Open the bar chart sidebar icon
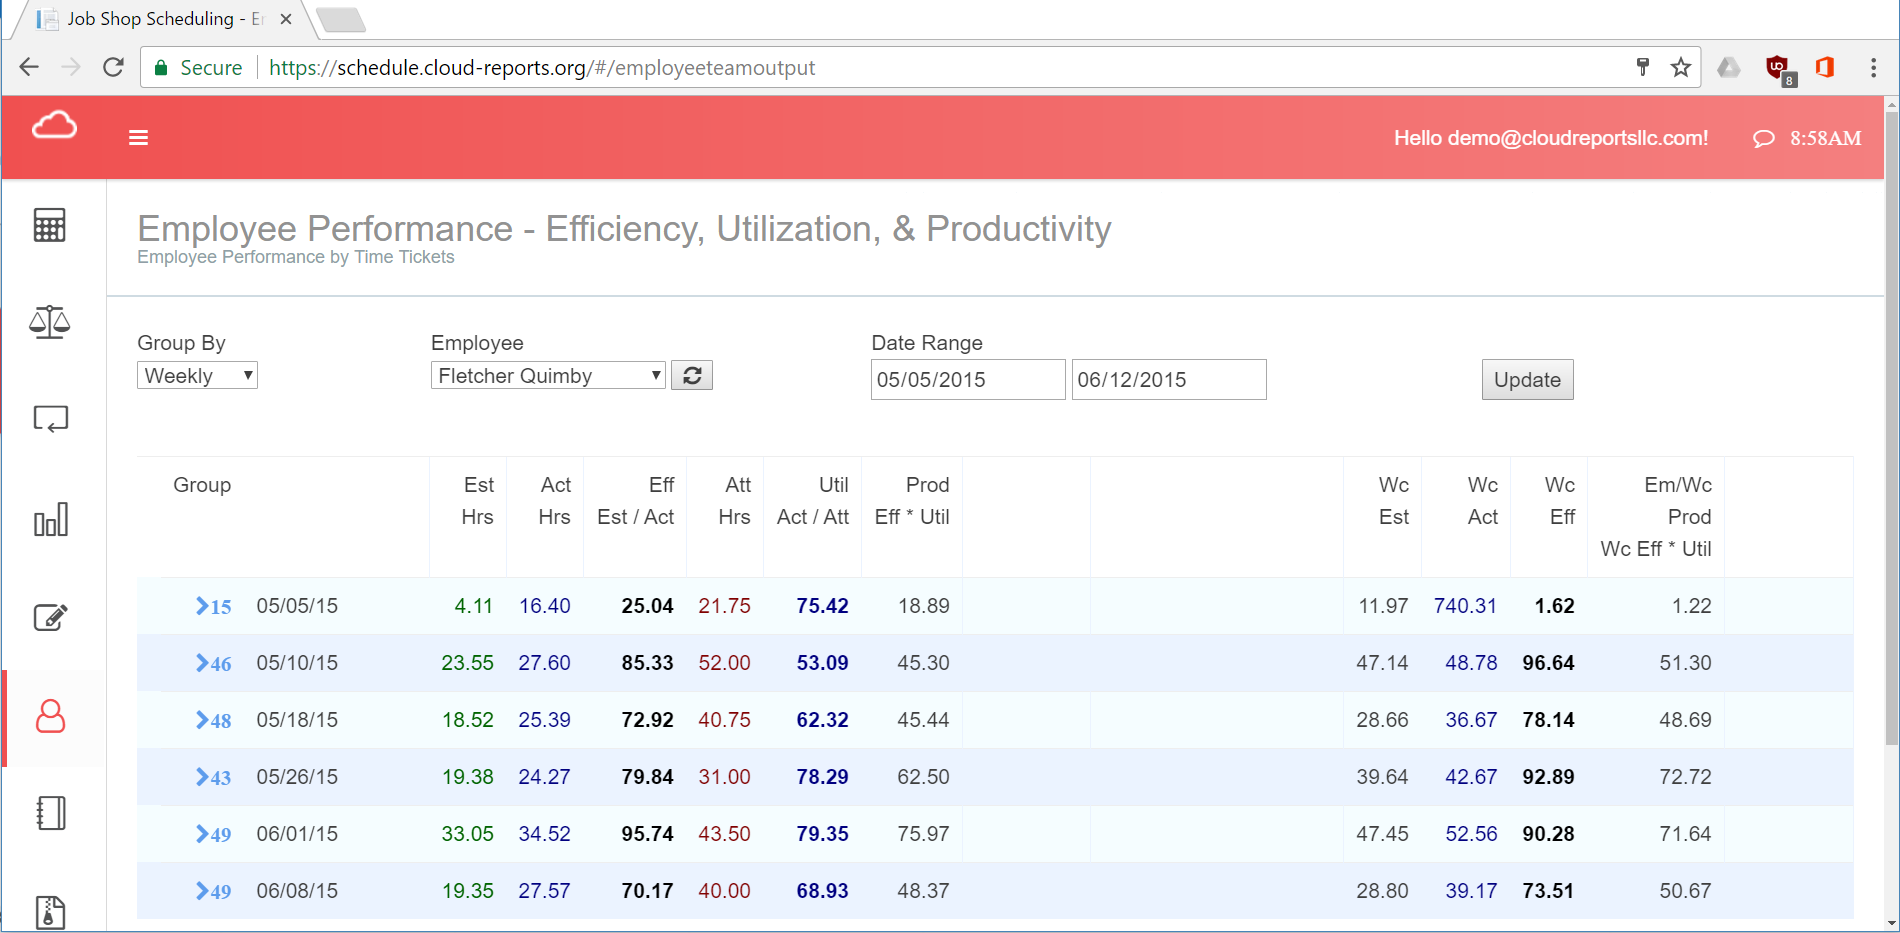This screenshot has width=1900, height=933. tap(51, 519)
